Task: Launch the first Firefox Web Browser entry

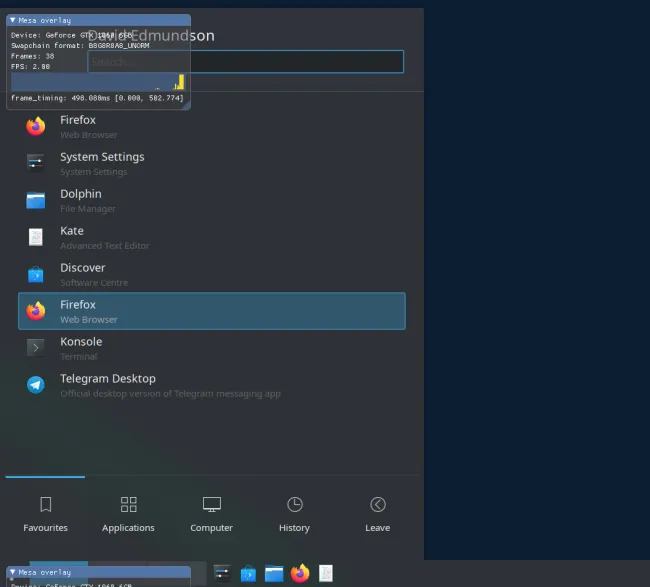Action: tap(211, 126)
